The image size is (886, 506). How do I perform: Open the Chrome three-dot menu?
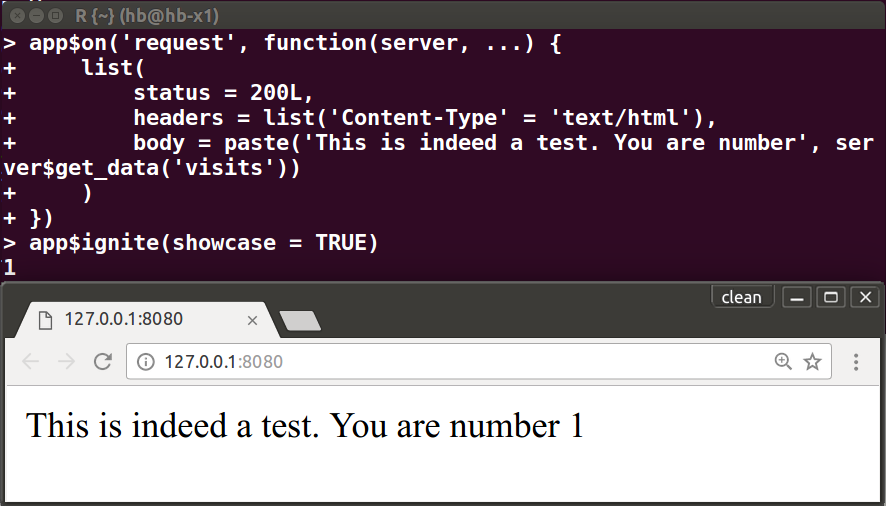(856, 362)
